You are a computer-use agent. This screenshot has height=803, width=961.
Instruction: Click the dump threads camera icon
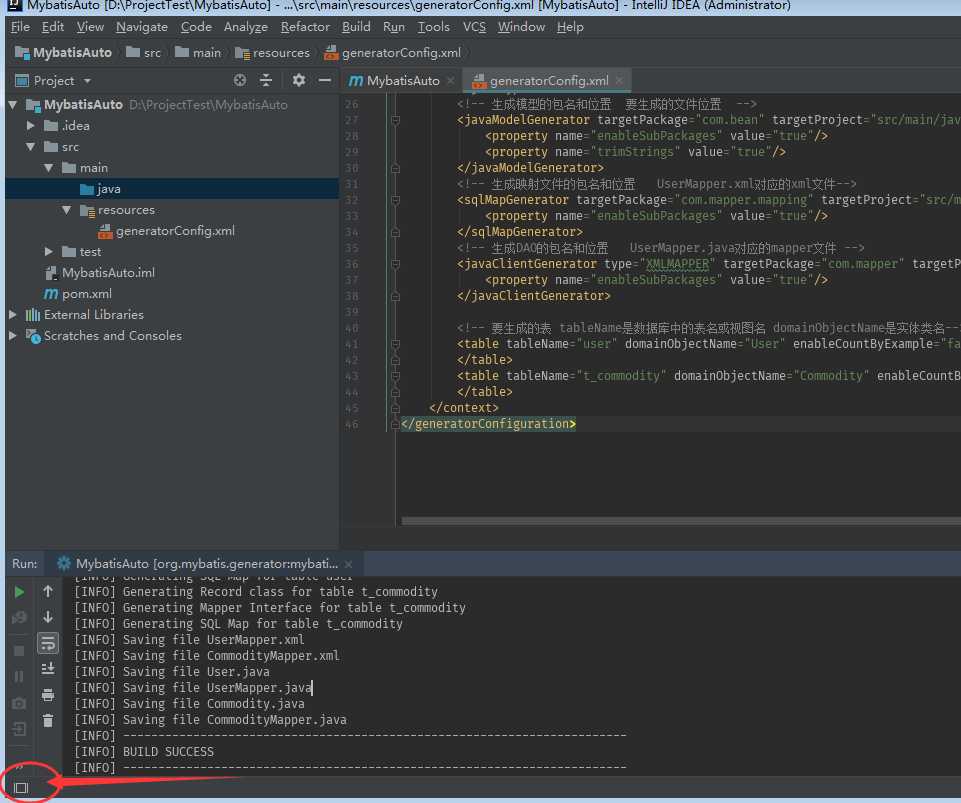pyautogui.click(x=19, y=703)
